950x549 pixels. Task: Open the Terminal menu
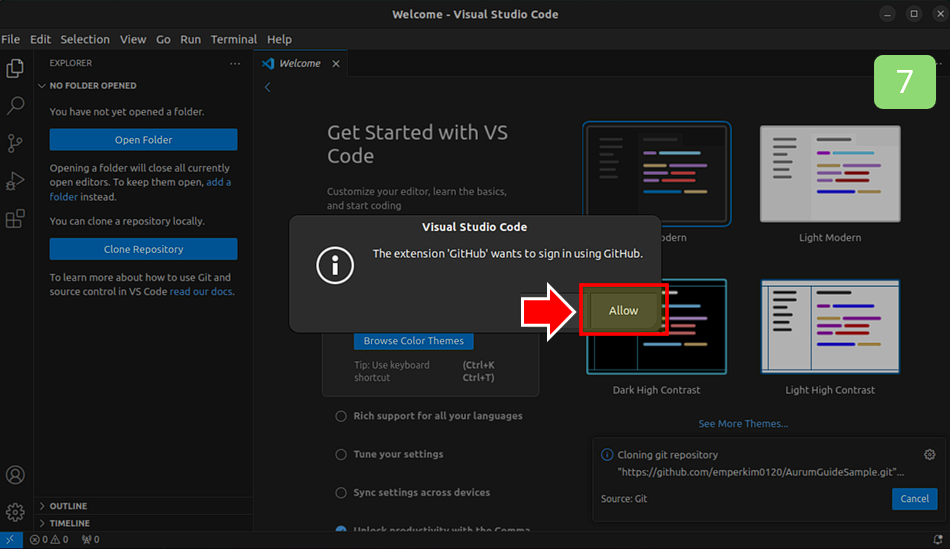point(234,39)
